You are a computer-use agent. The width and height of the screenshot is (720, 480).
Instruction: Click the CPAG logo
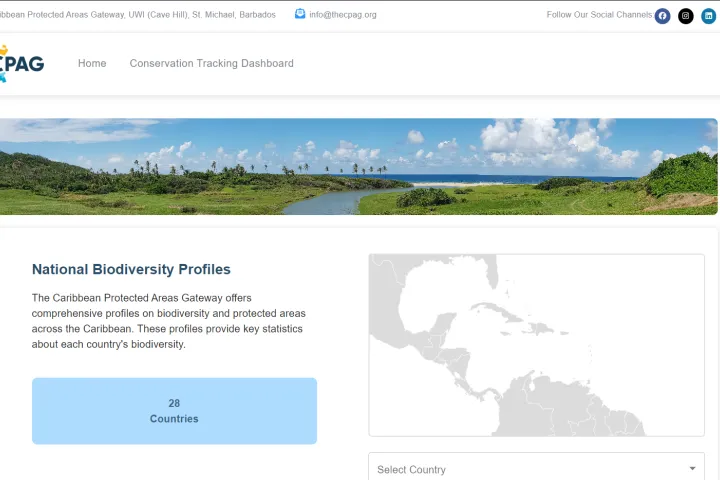22,63
